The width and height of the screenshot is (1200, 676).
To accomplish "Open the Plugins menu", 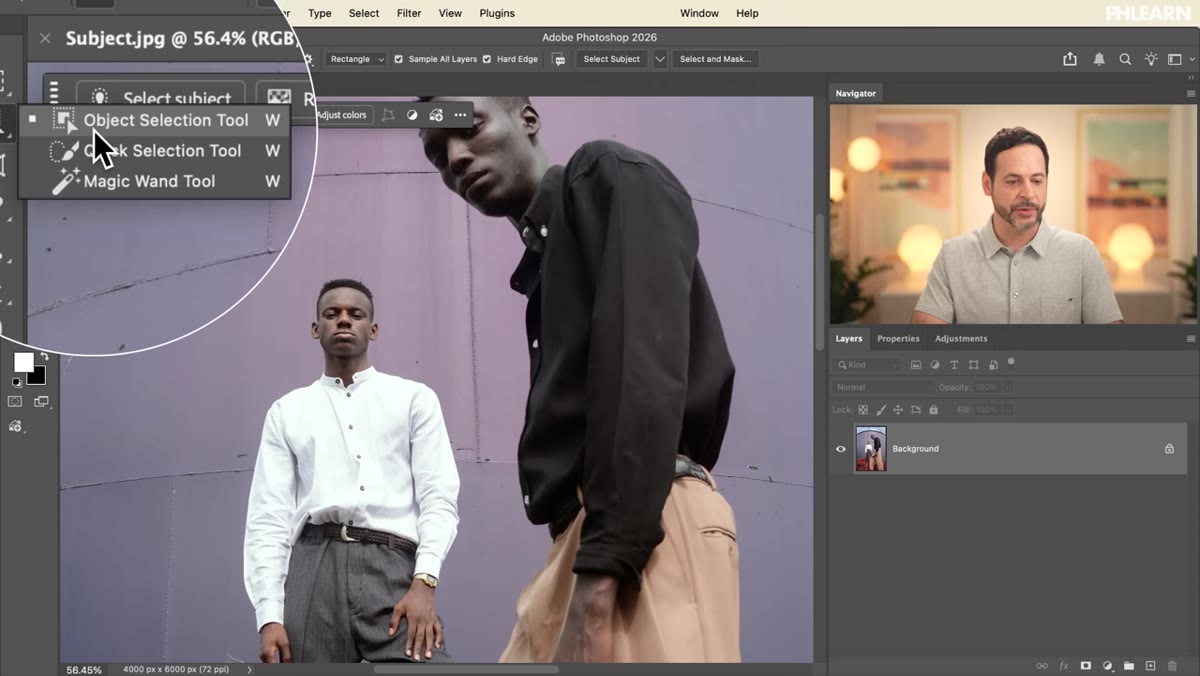I will [x=497, y=13].
